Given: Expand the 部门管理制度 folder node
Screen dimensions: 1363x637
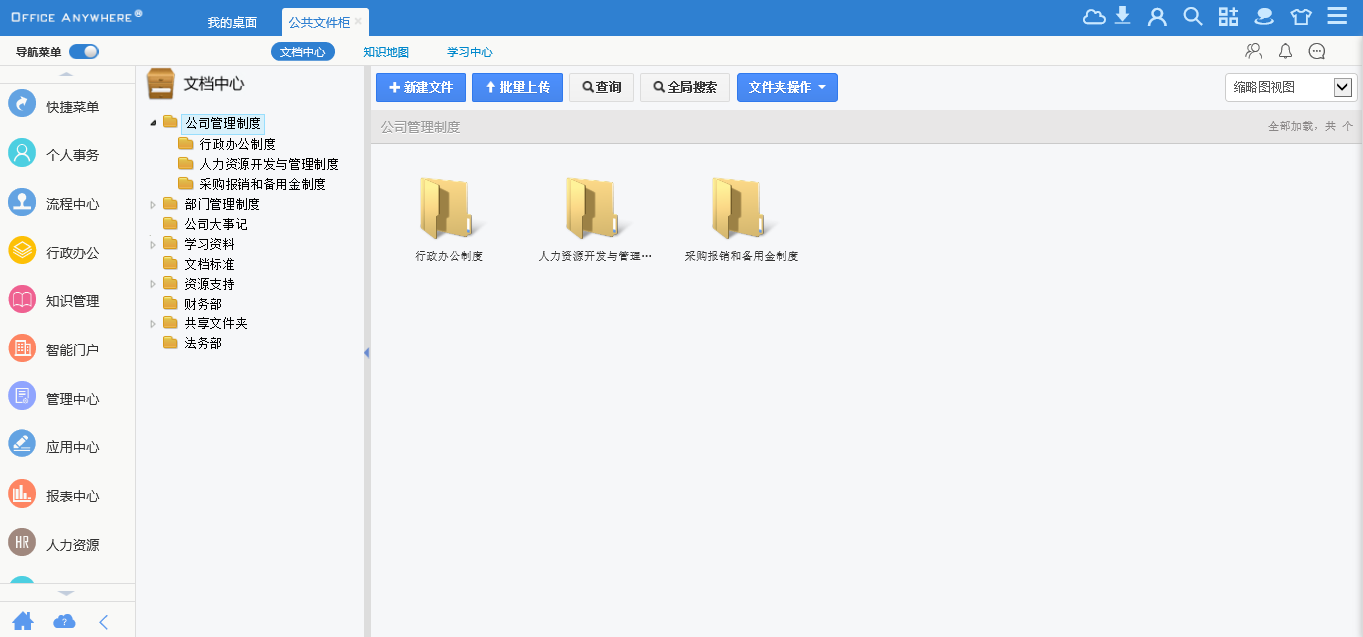Looking at the screenshot, I should pos(153,204).
